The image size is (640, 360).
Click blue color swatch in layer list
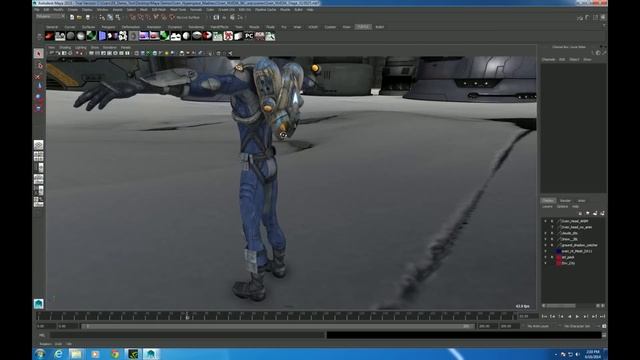click(x=559, y=251)
